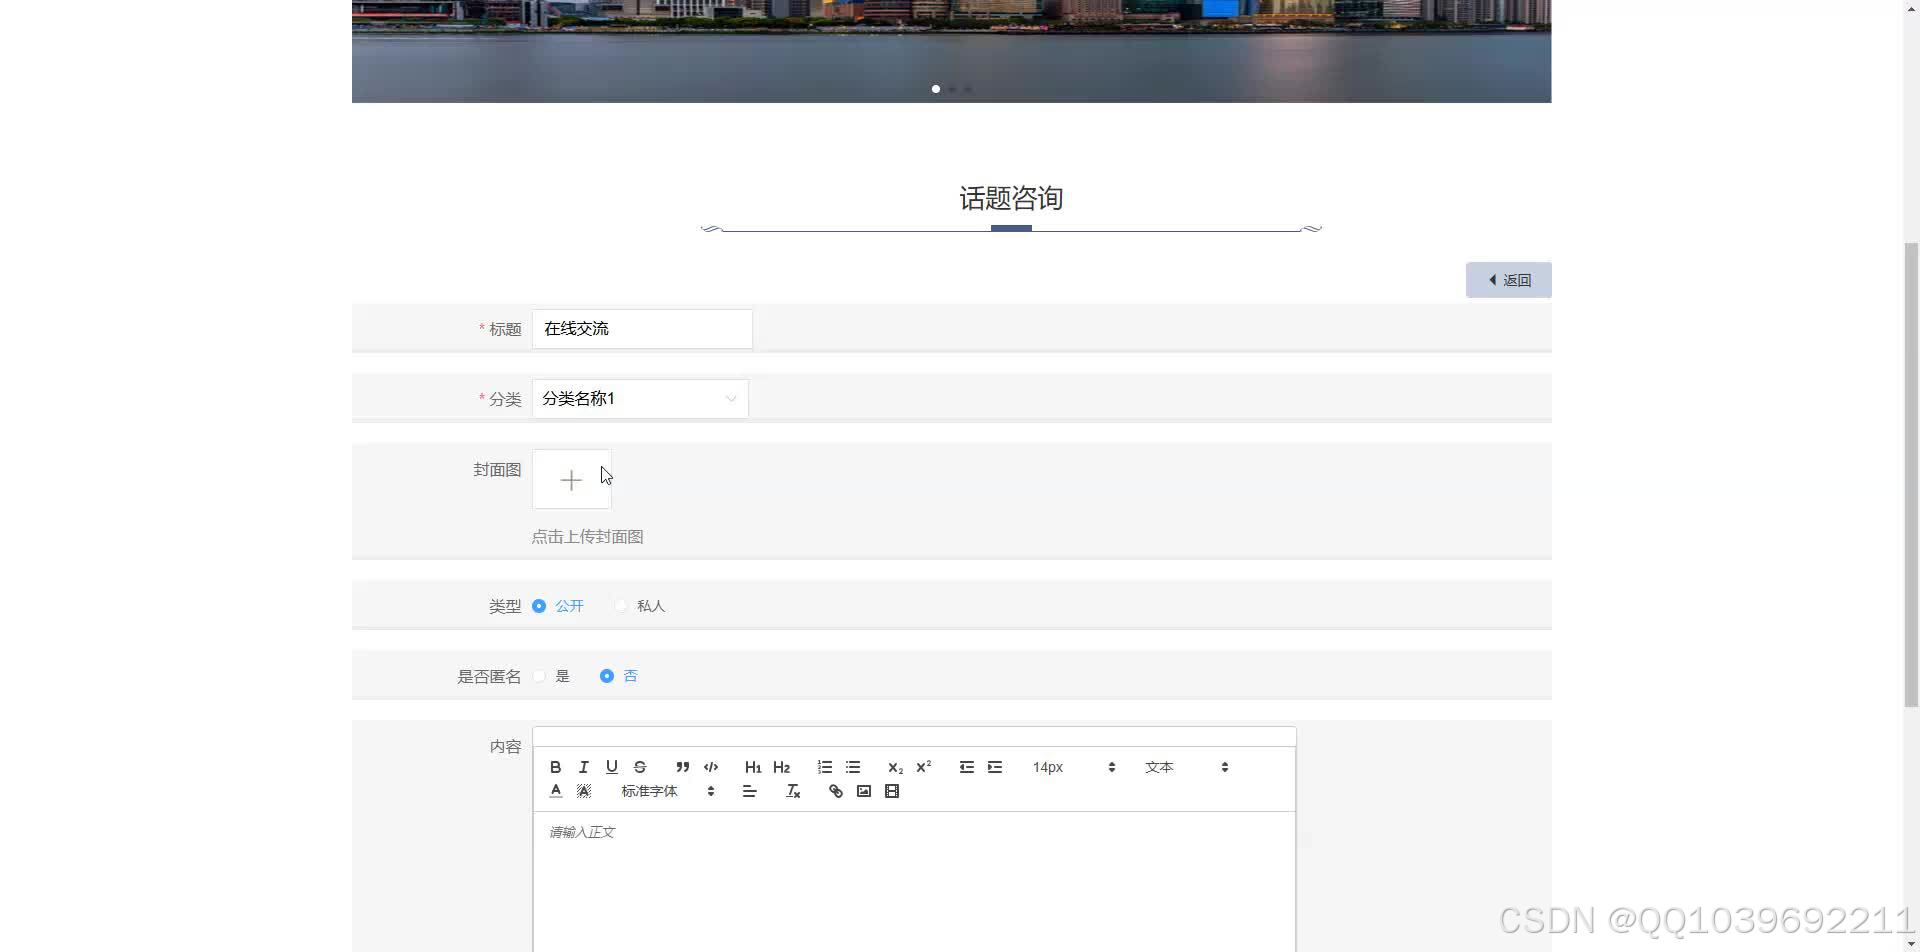Image resolution: width=1920 pixels, height=952 pixels.
Task: Open the 标准字体 font family dropdown
Action: tap(649, 791)
